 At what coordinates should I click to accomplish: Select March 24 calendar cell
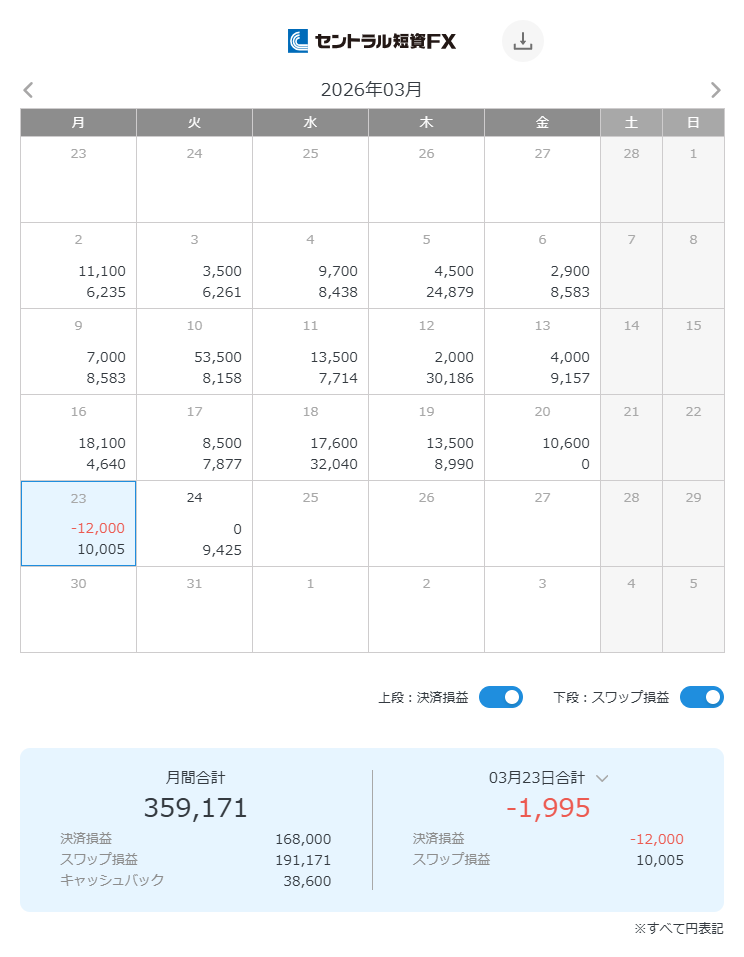(194, 523)
